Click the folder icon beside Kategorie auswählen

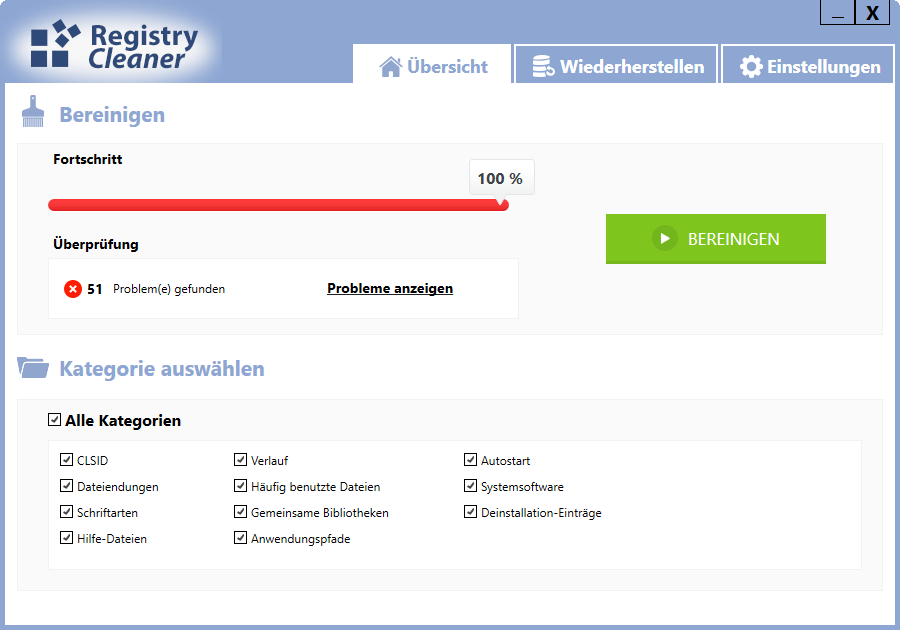[33, 368]
